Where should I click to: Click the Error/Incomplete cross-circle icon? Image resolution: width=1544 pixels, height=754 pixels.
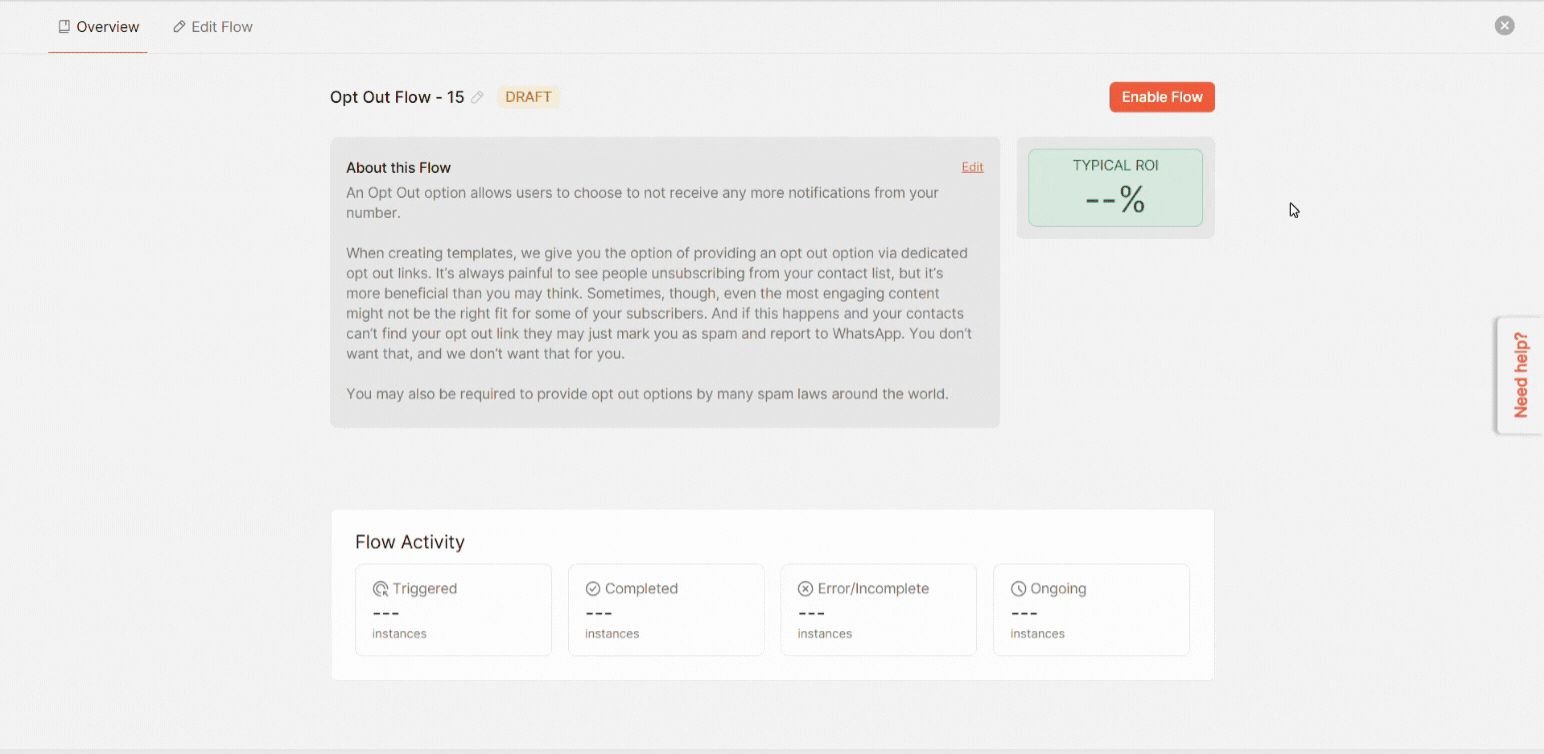[x=805, y=589]
